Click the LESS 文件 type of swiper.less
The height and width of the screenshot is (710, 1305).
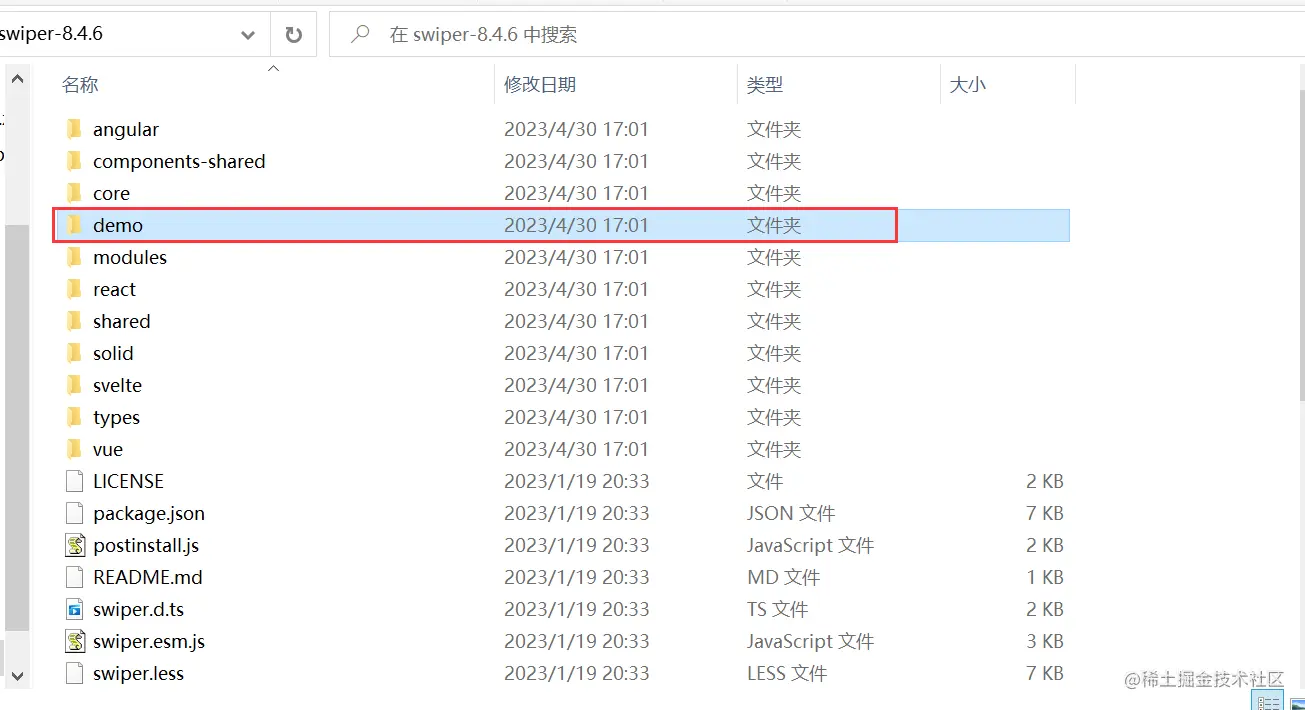coord(787,674)
